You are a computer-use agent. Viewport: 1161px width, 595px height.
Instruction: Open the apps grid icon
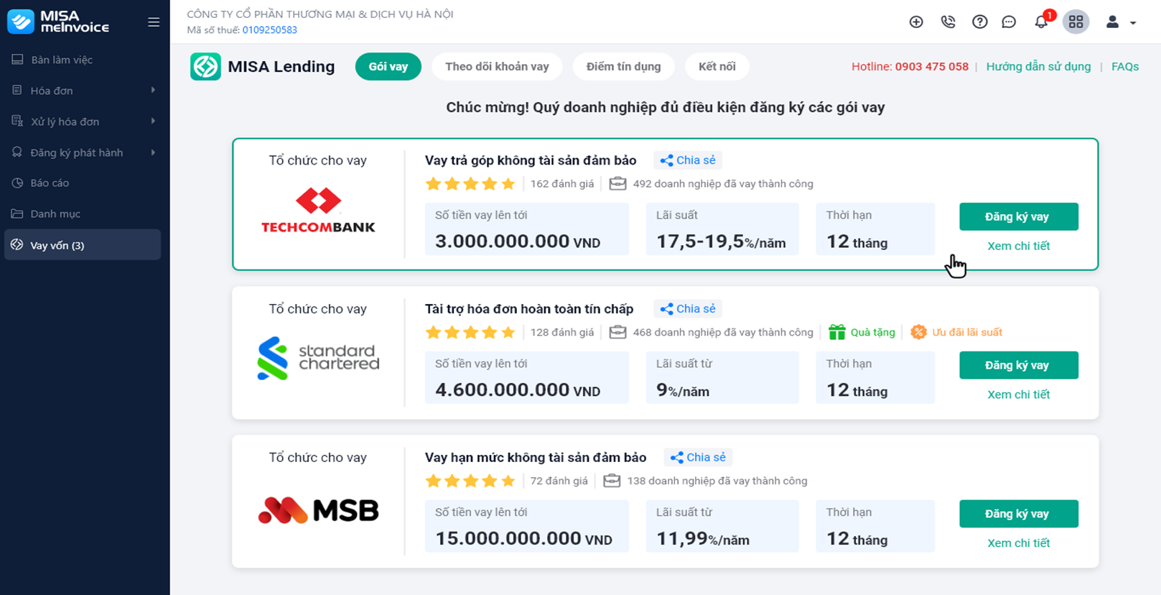tap(1076, 22)
